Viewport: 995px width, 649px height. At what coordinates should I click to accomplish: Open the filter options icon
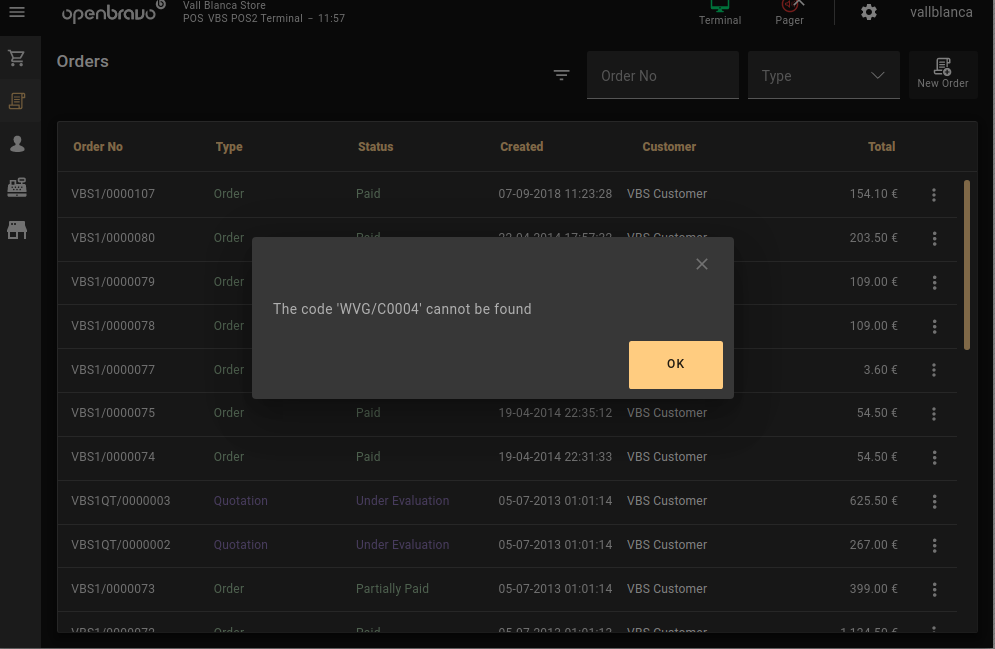(562, 76)
